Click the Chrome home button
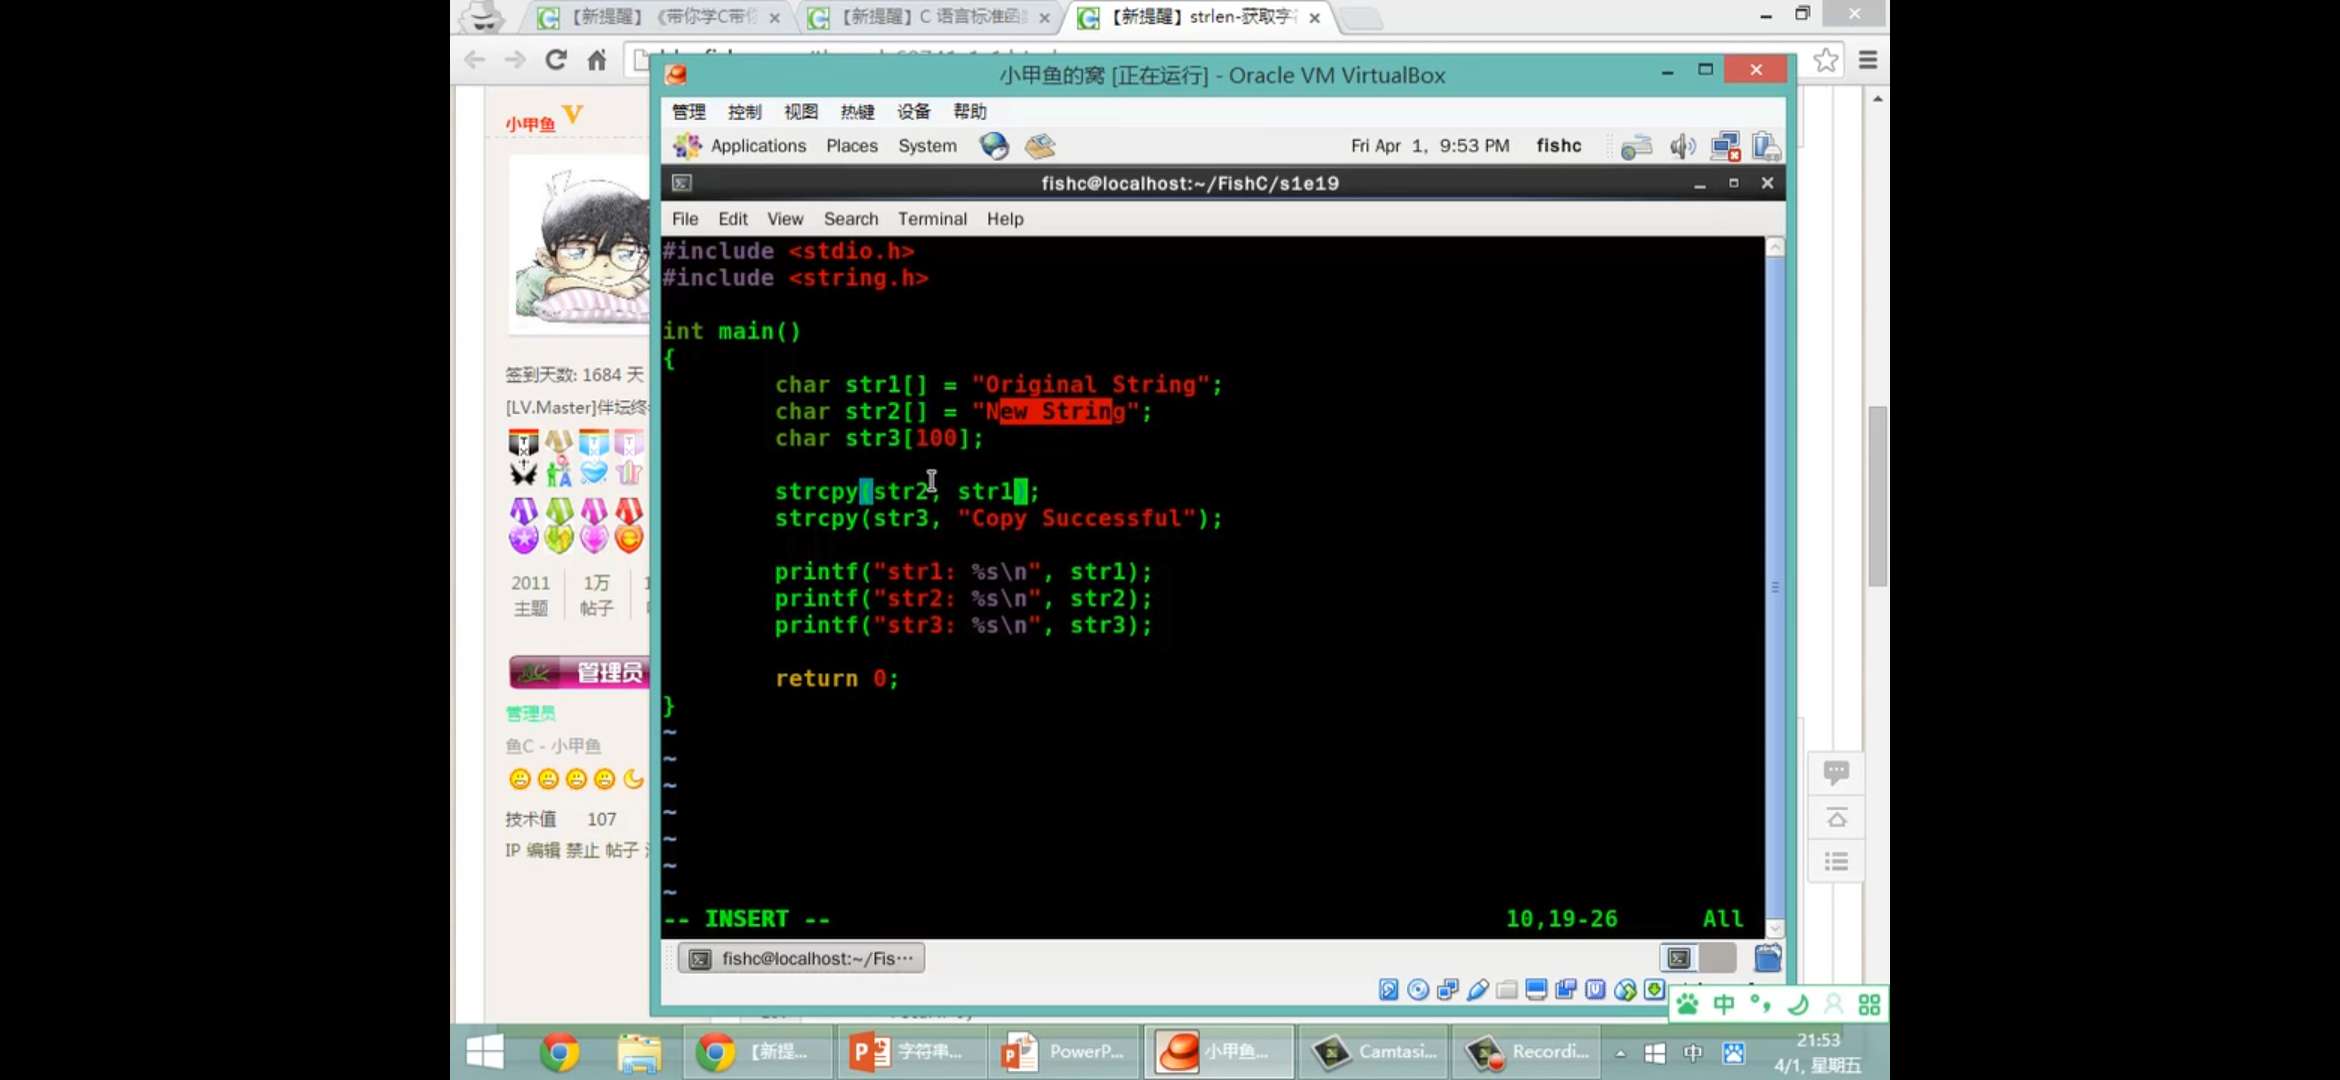This screenshot has height=1080, width=2340. [x=597, y=60]
